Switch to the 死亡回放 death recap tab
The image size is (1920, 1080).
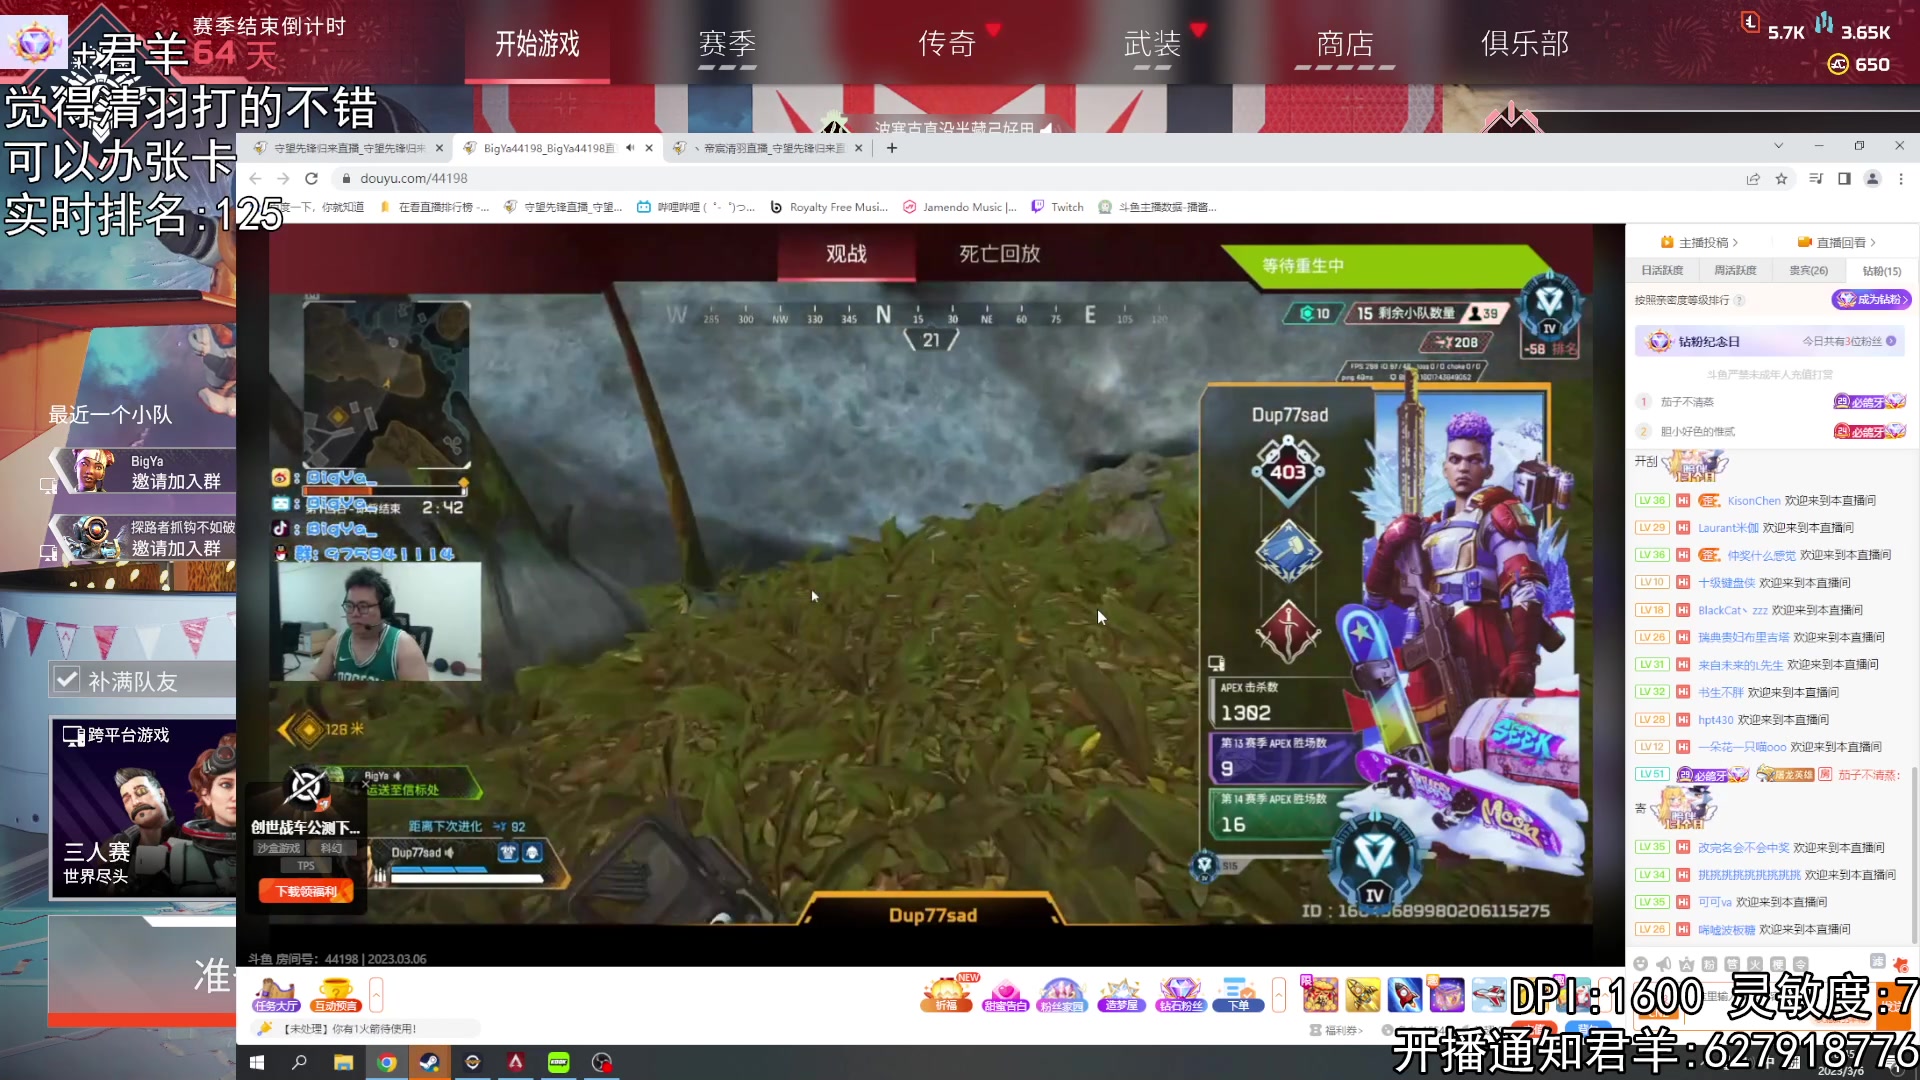pos(1000,254)
